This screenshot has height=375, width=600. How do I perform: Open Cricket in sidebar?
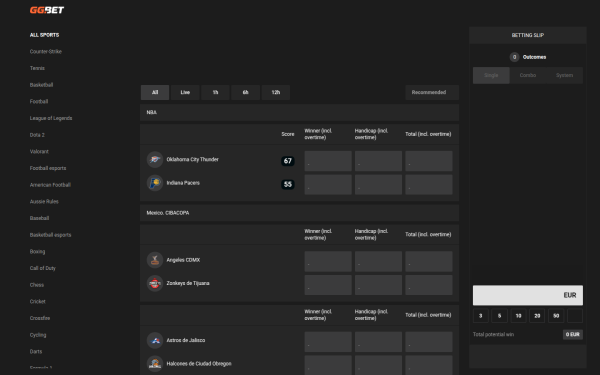(38, 302)
